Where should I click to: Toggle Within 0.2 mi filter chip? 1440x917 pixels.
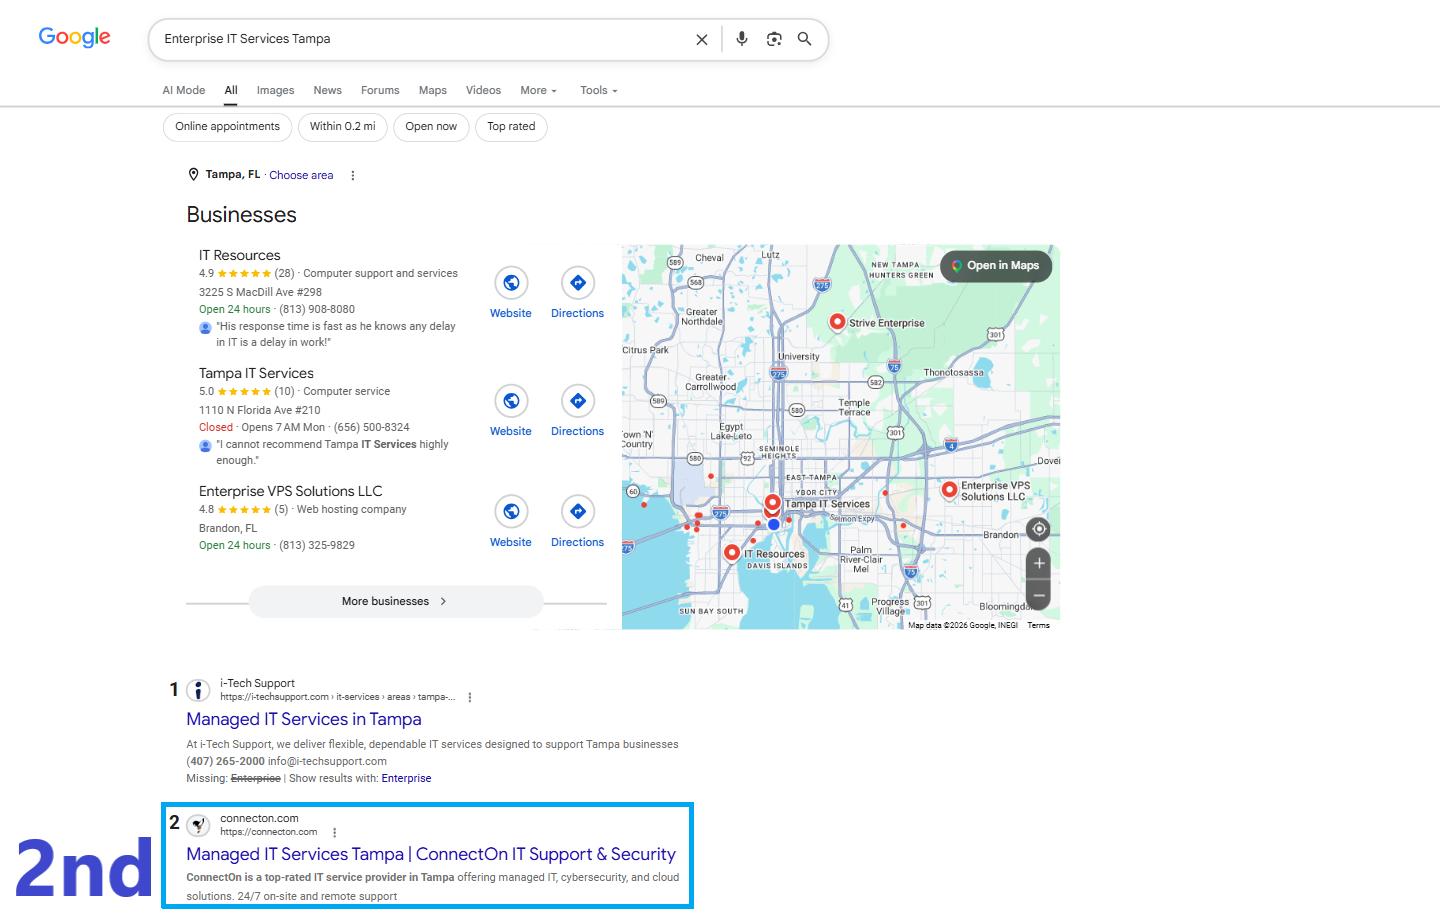tap(343, 127)
